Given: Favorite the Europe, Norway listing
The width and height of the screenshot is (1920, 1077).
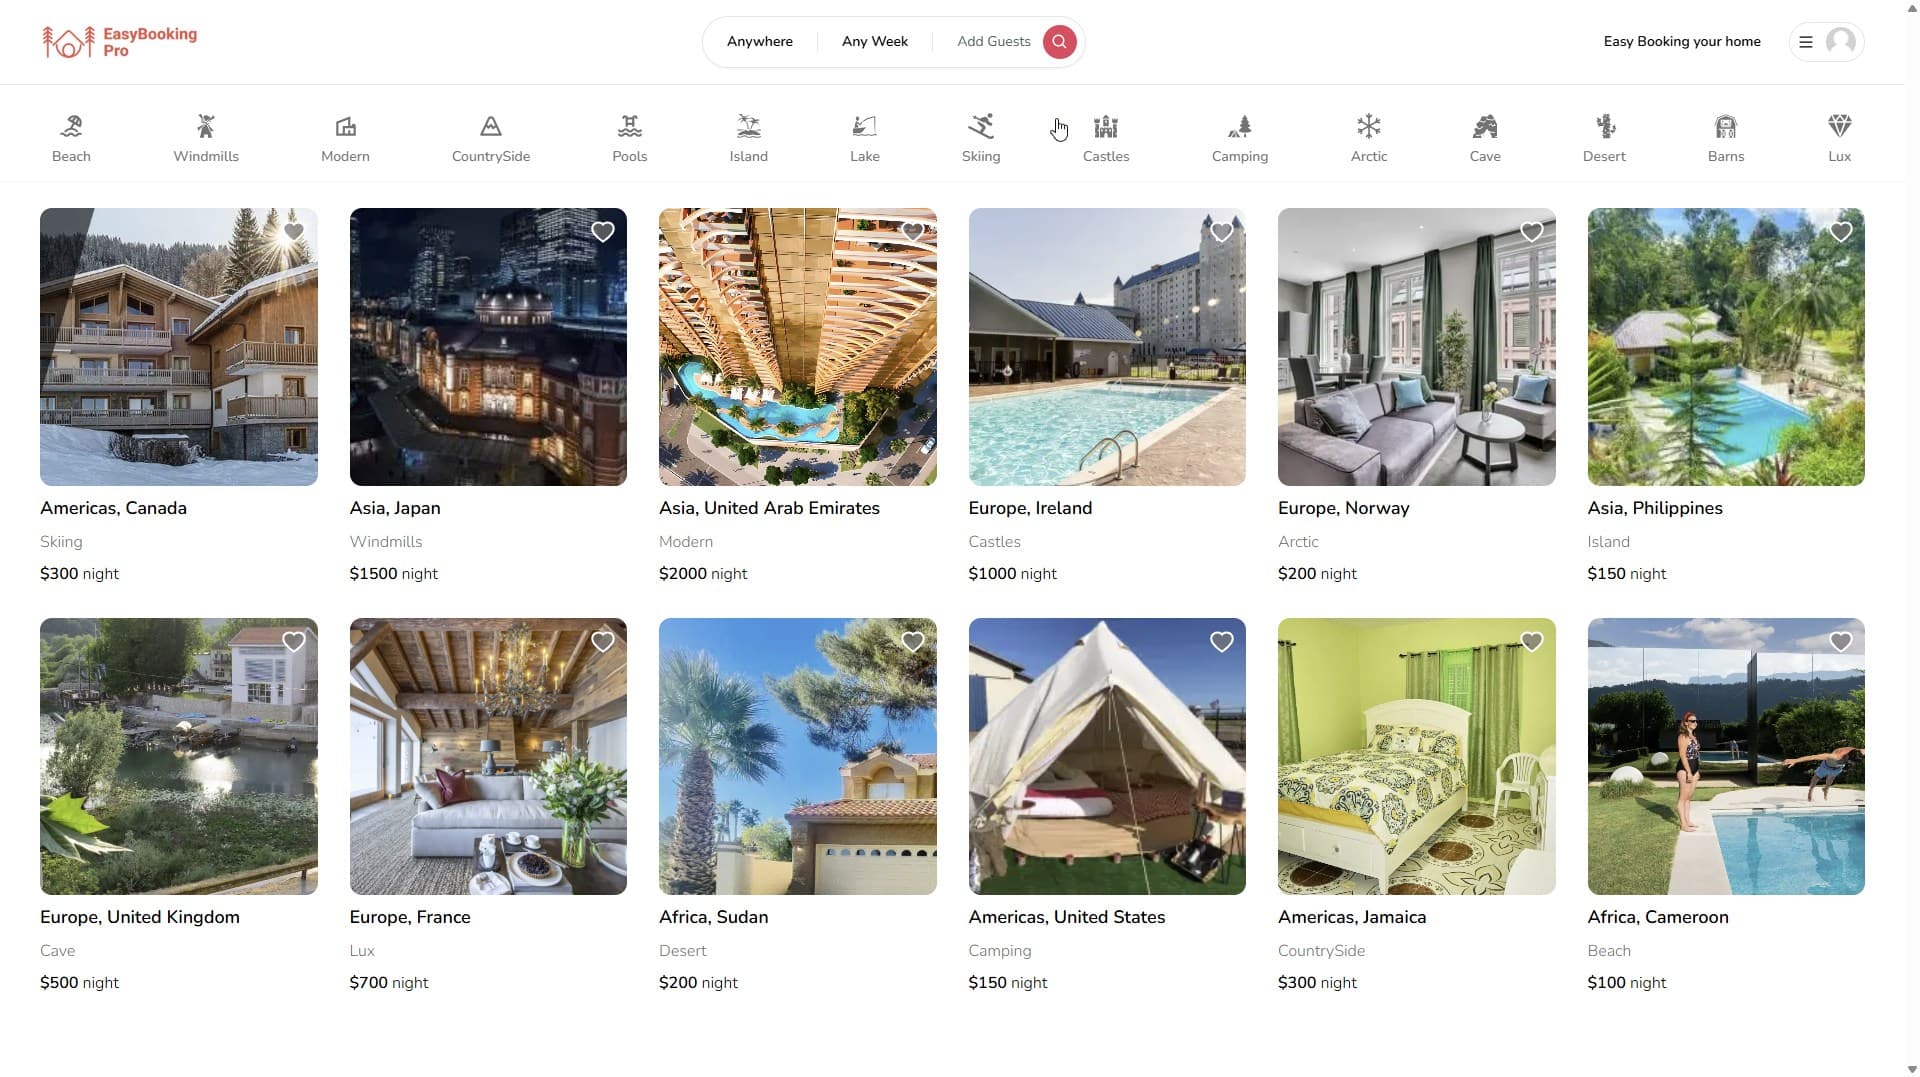Looking at the screenshot, I should tap(1531, 232).
